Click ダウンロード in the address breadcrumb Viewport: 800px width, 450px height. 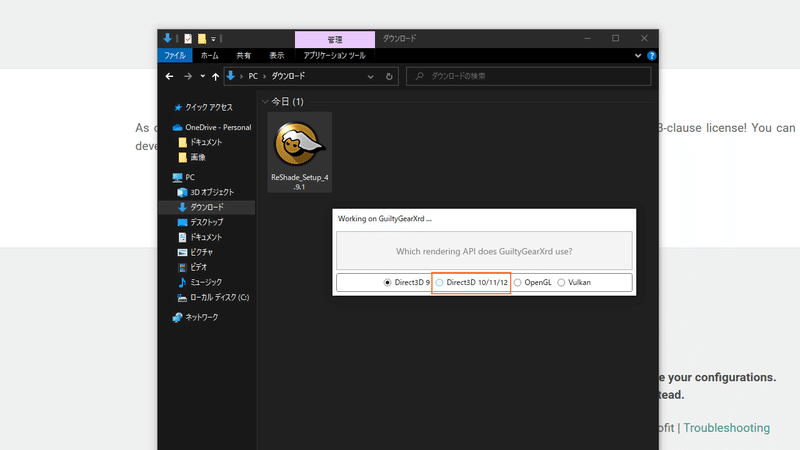click(x=288, y=77)
